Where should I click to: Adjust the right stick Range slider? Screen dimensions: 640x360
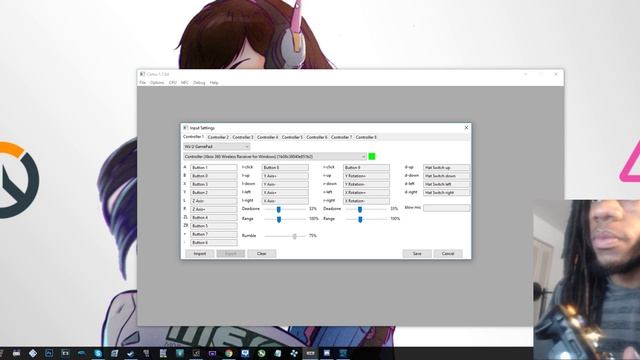(x=360, y=219)
